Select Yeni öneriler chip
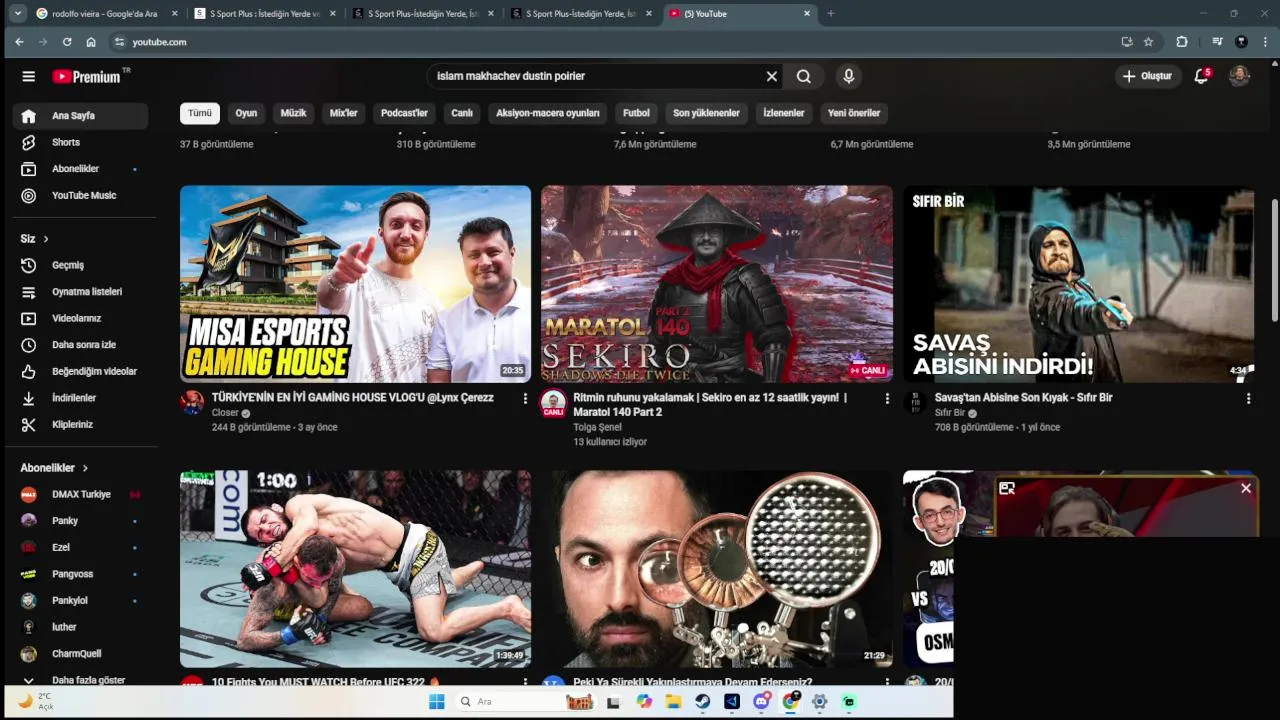 click(854, 113)
